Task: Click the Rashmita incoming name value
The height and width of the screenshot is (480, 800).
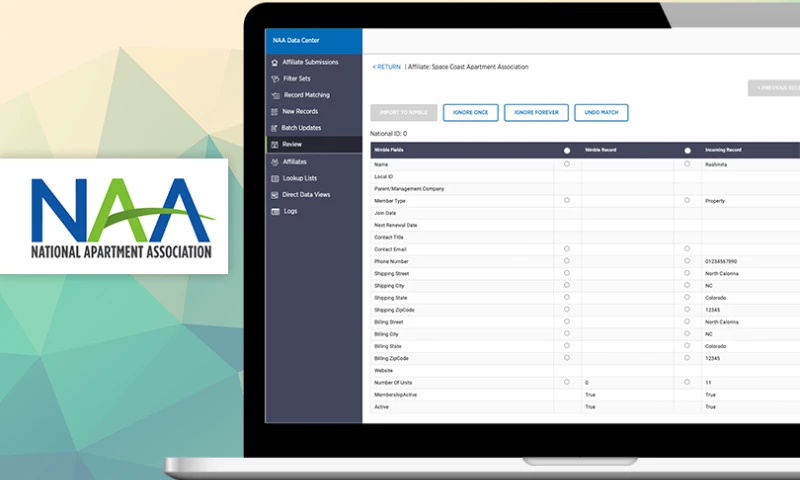Action: [x=716, y=165]
